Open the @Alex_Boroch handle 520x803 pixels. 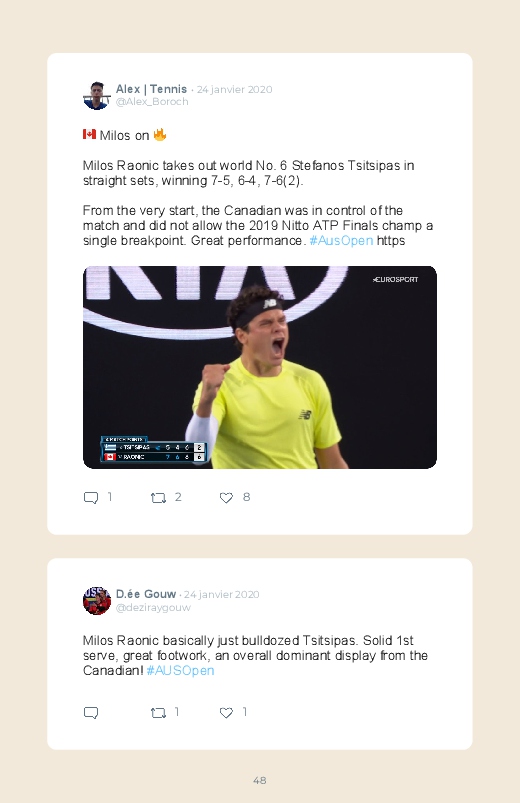coord(152,101)
